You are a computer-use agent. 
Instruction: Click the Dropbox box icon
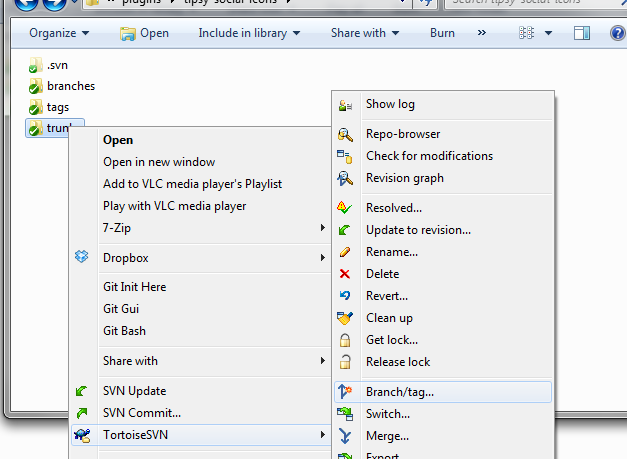[x=82, y=256]
